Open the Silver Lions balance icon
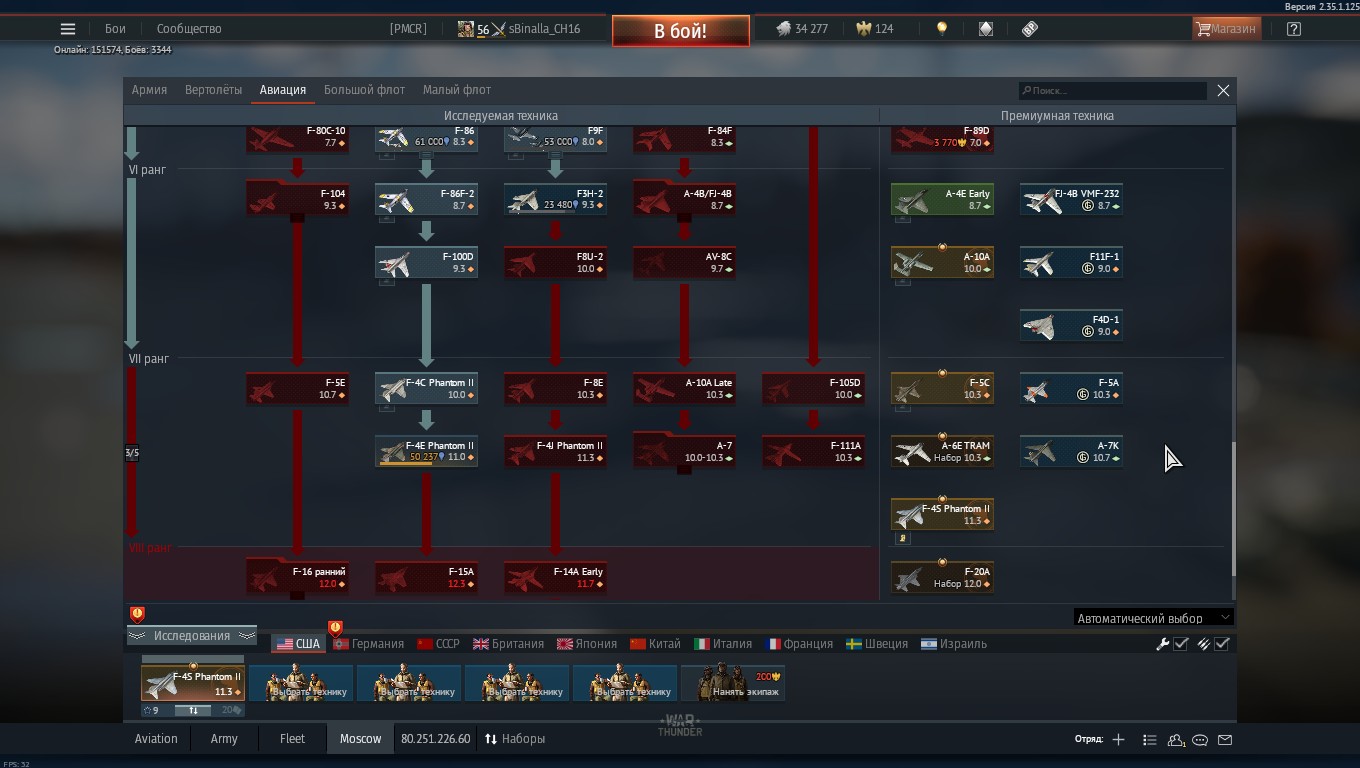This screenshot has width=1360, height=768. [783, 29]
